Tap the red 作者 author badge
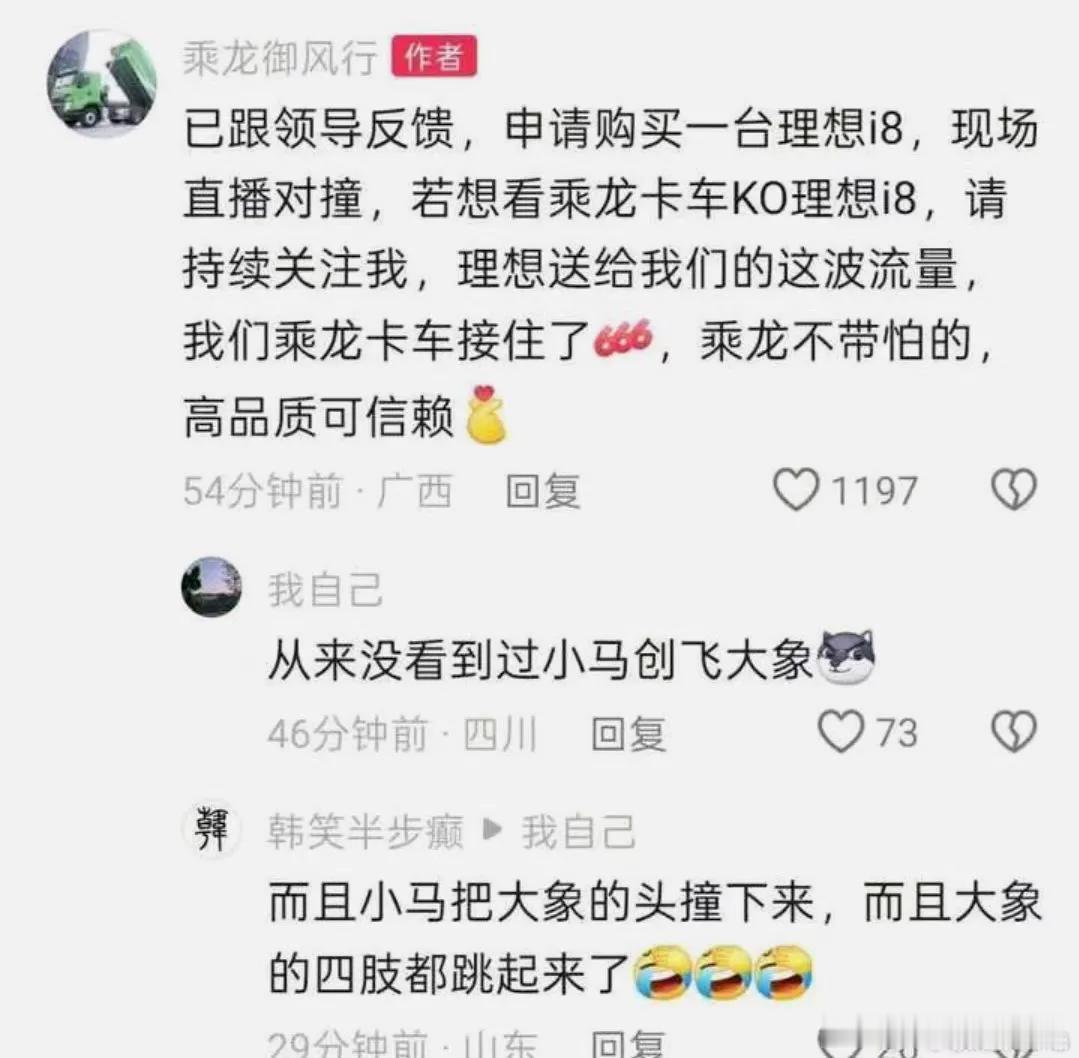1079x1058 pixels. (434, 56)
